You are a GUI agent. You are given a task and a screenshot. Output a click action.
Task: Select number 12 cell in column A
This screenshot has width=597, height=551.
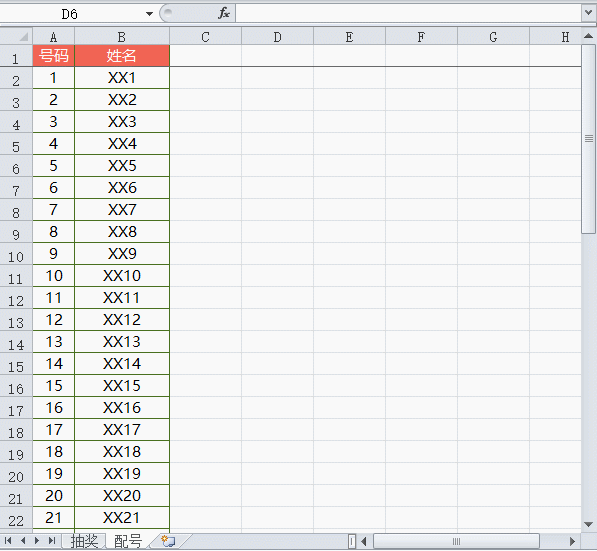tap(54, 320)
